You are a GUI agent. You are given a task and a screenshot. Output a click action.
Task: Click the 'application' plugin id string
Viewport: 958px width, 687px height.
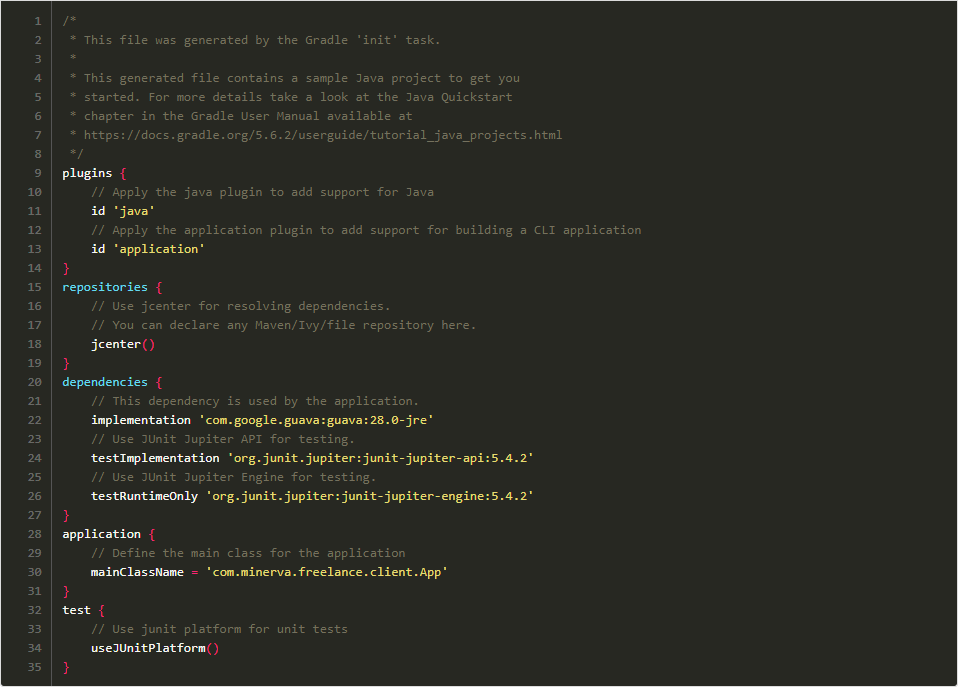(x=159, y=249)
